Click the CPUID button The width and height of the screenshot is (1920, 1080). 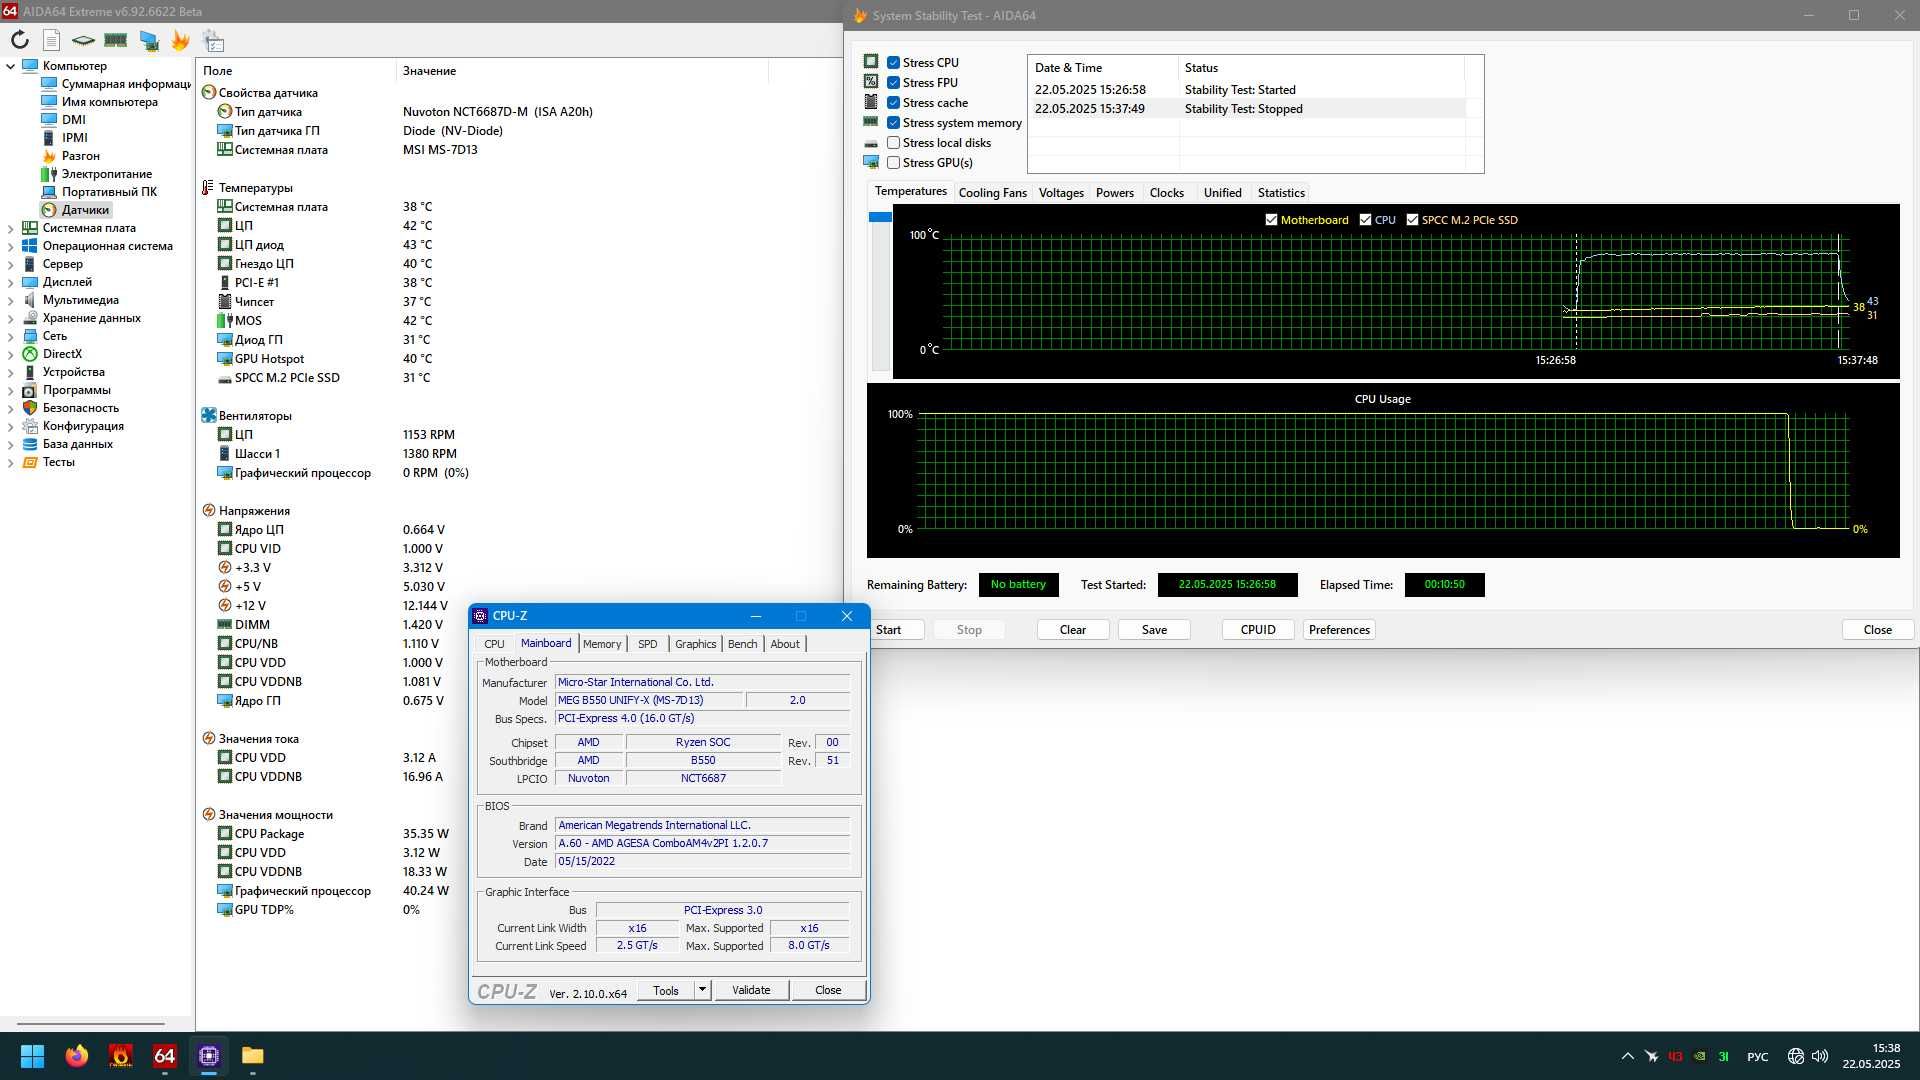click(1258, 630)
